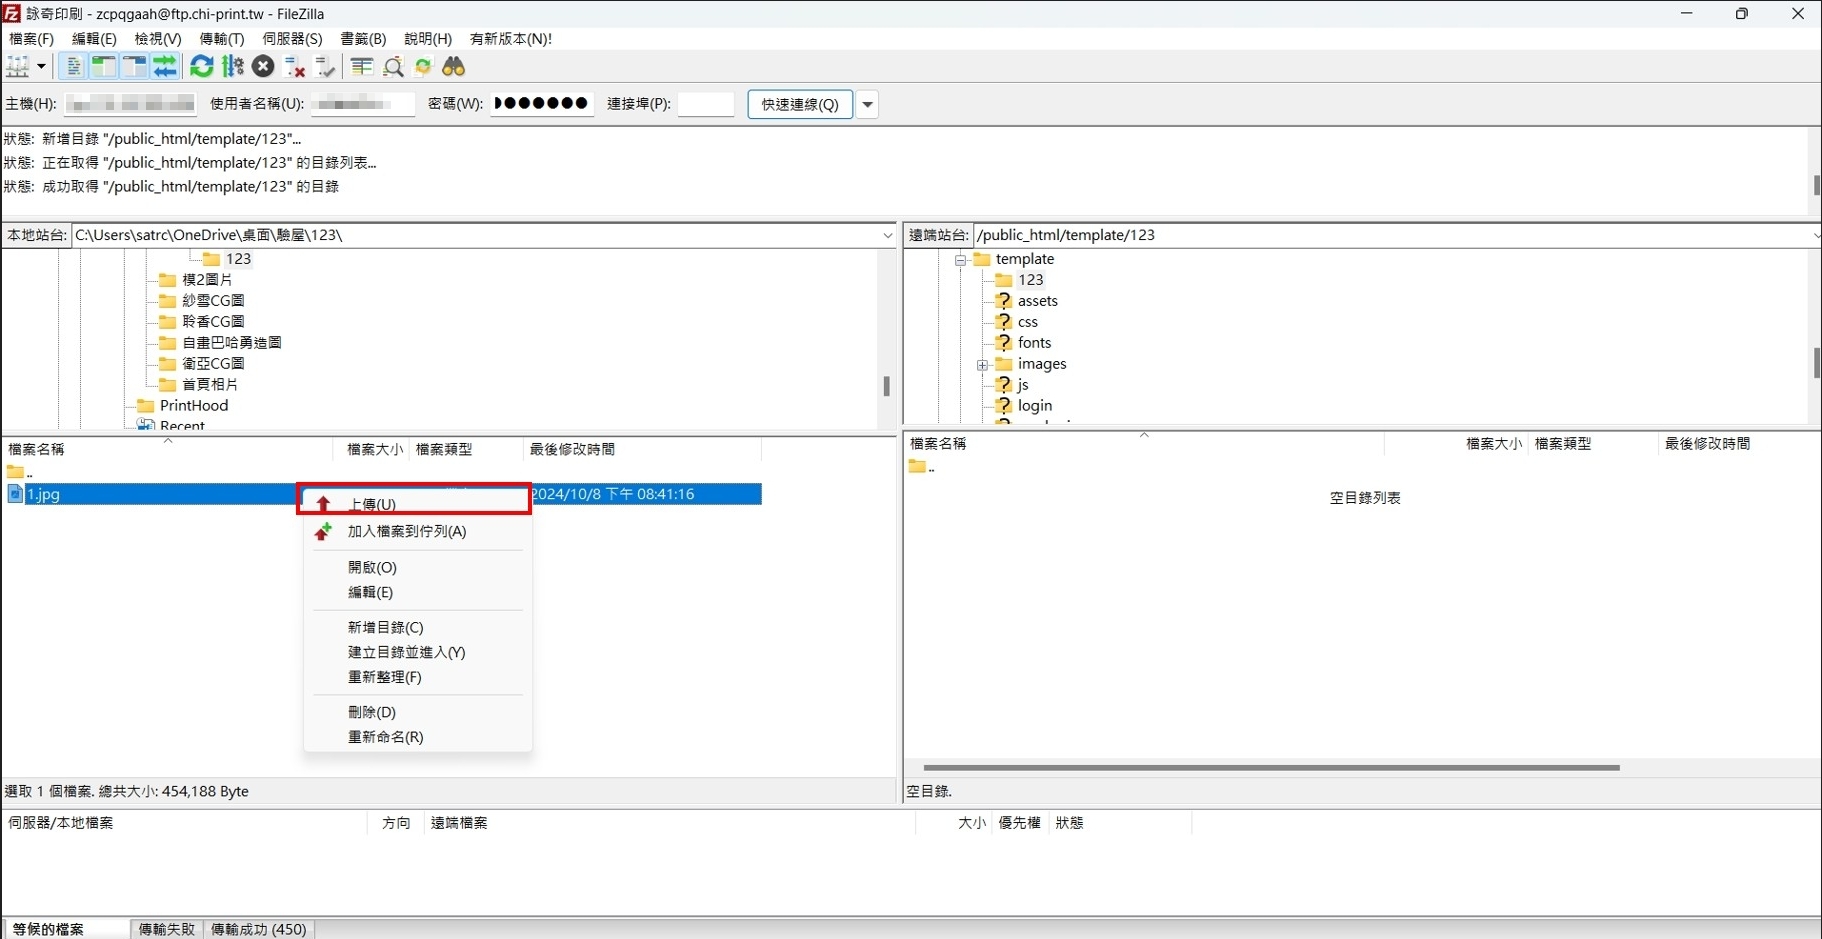Choose 上傳(U) from the context menu
Image resolution: width=1822 pixels, height=939 pixels.
[x=372, y=504]
